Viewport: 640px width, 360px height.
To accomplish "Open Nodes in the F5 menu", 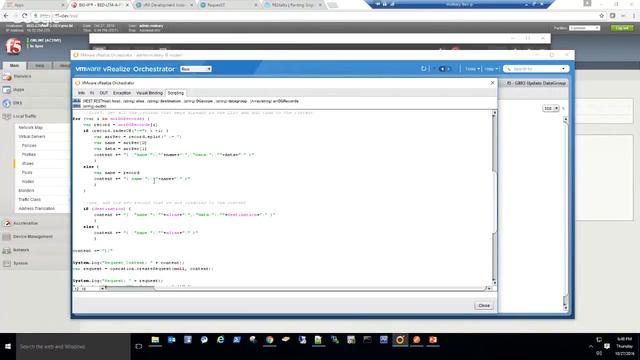I will click(28, 181).
